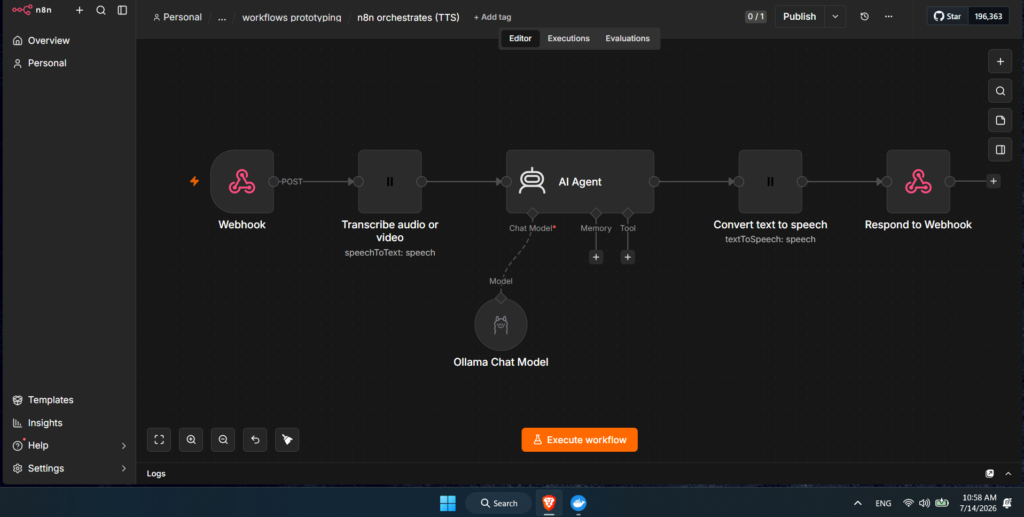Expand the hidden breadcrumb ellipsis

coord(222,18)
